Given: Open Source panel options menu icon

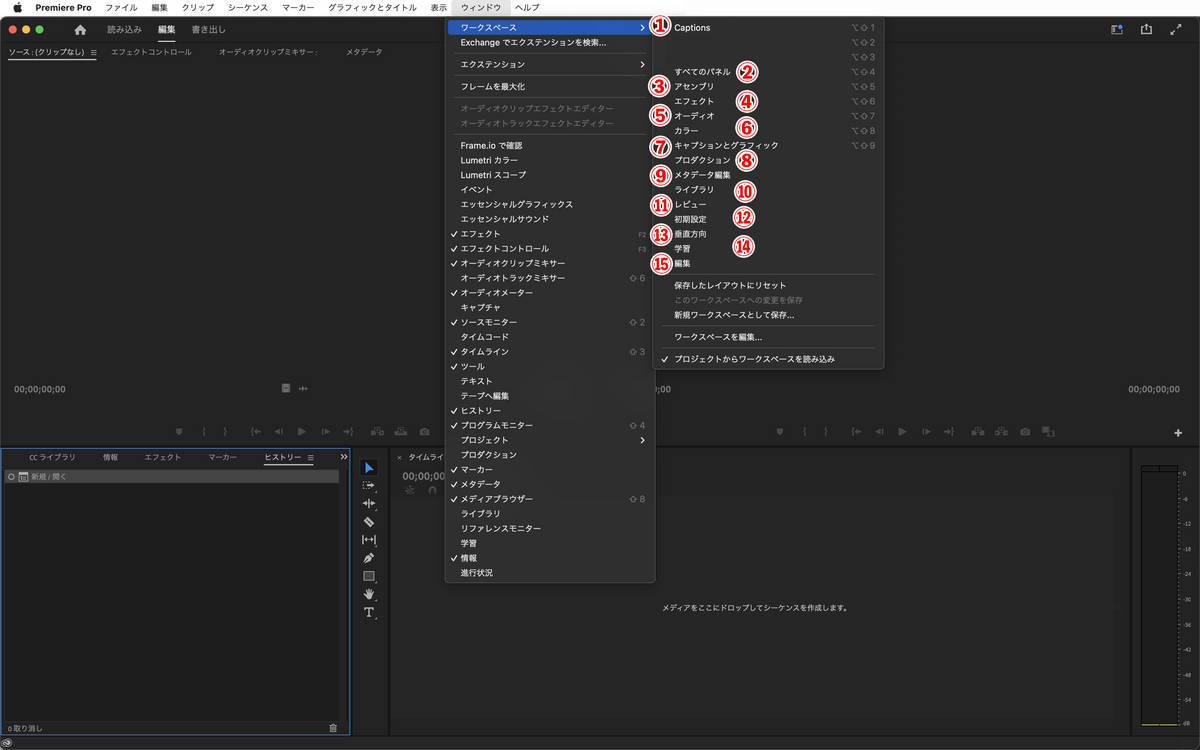Looking at the screenshot, I should click(94, 52).
